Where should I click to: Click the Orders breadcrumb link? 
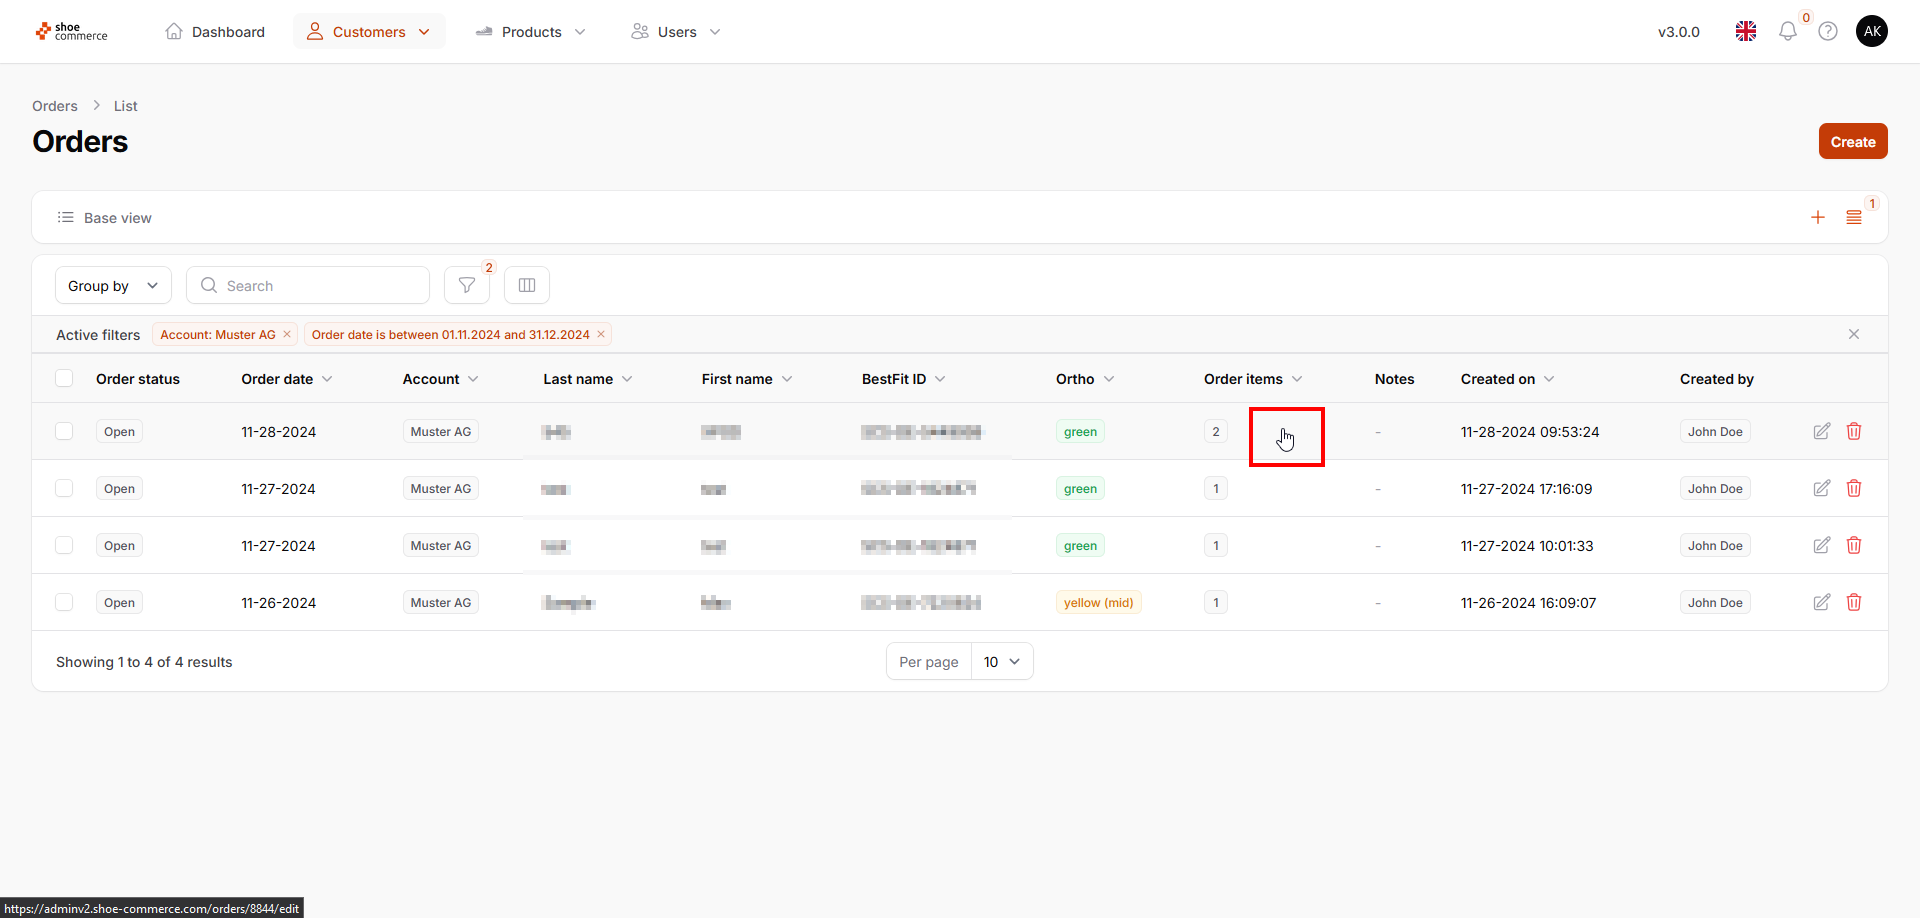[55, 106]
